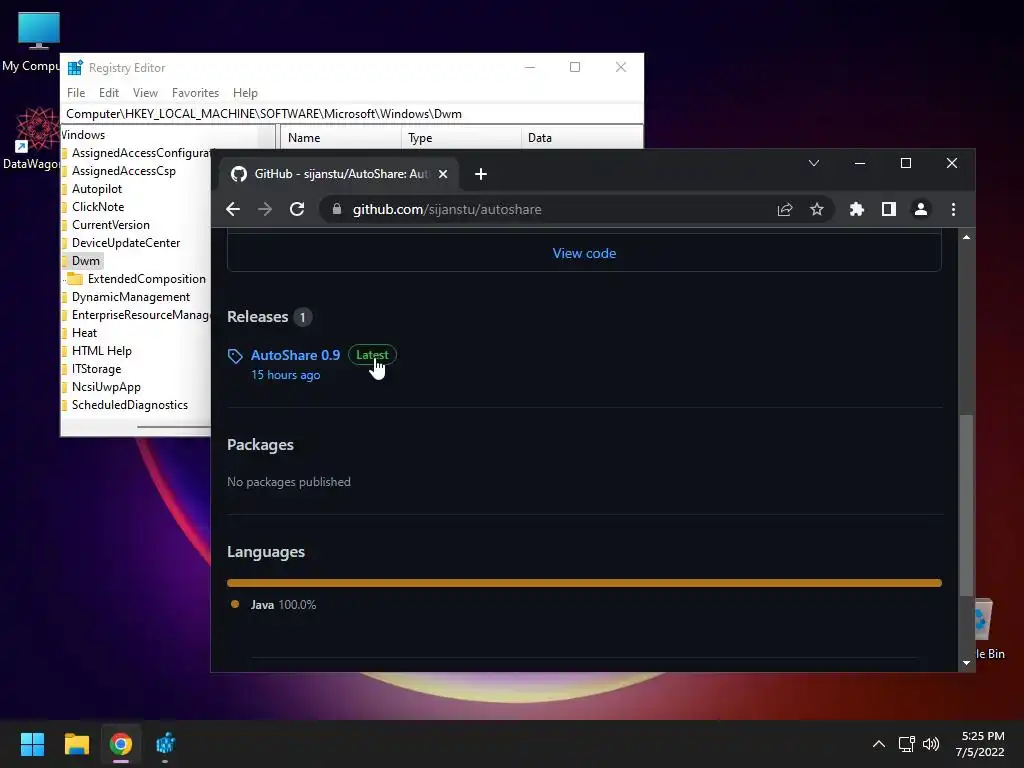Click the ExtendedComposition folder icon
This screenshot has width=1024, height=768.
click(x=75, y=279)
